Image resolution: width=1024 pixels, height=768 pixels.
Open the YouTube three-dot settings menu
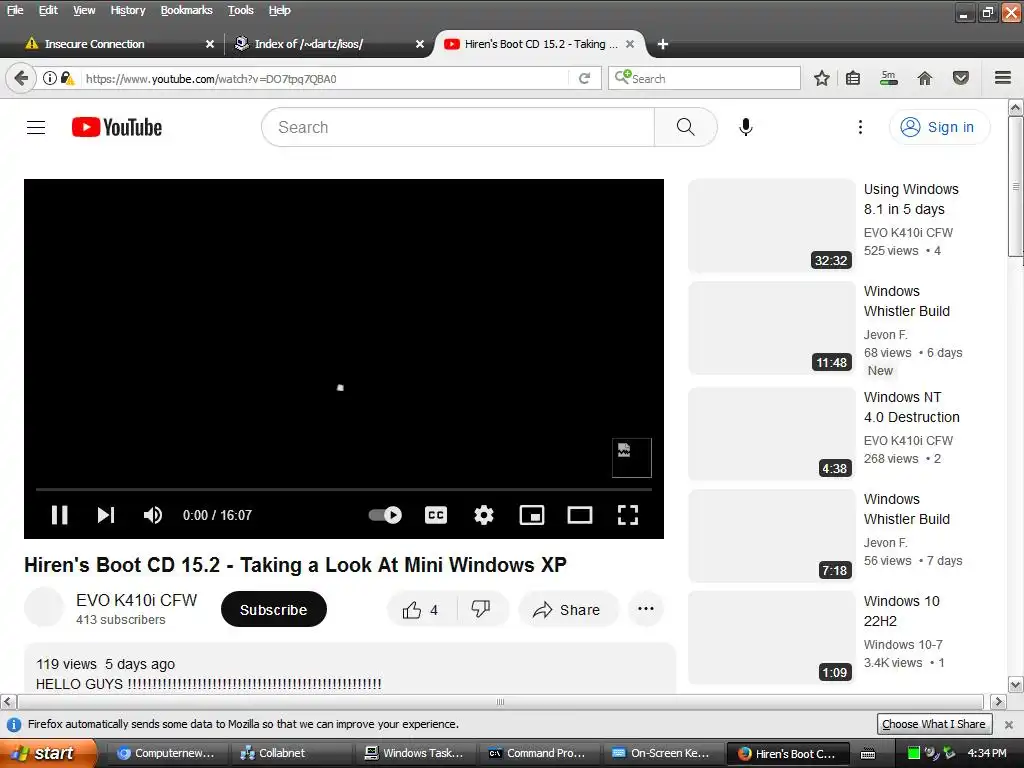[x=860, y=127]
